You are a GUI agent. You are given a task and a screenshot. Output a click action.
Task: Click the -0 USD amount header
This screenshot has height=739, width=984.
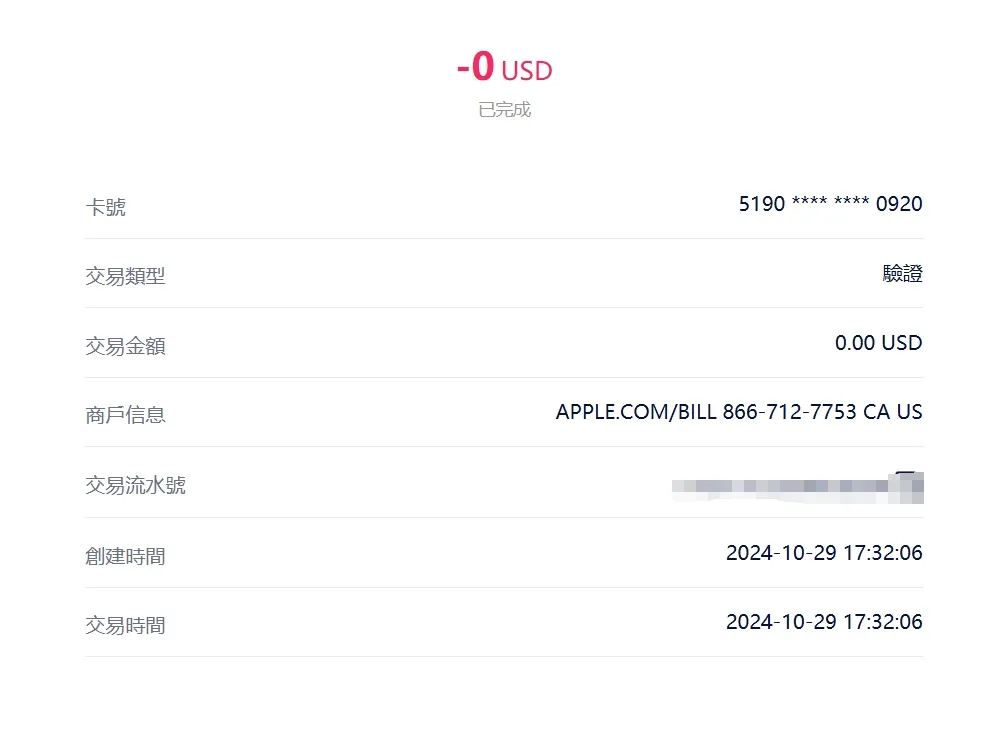(504, 68)
